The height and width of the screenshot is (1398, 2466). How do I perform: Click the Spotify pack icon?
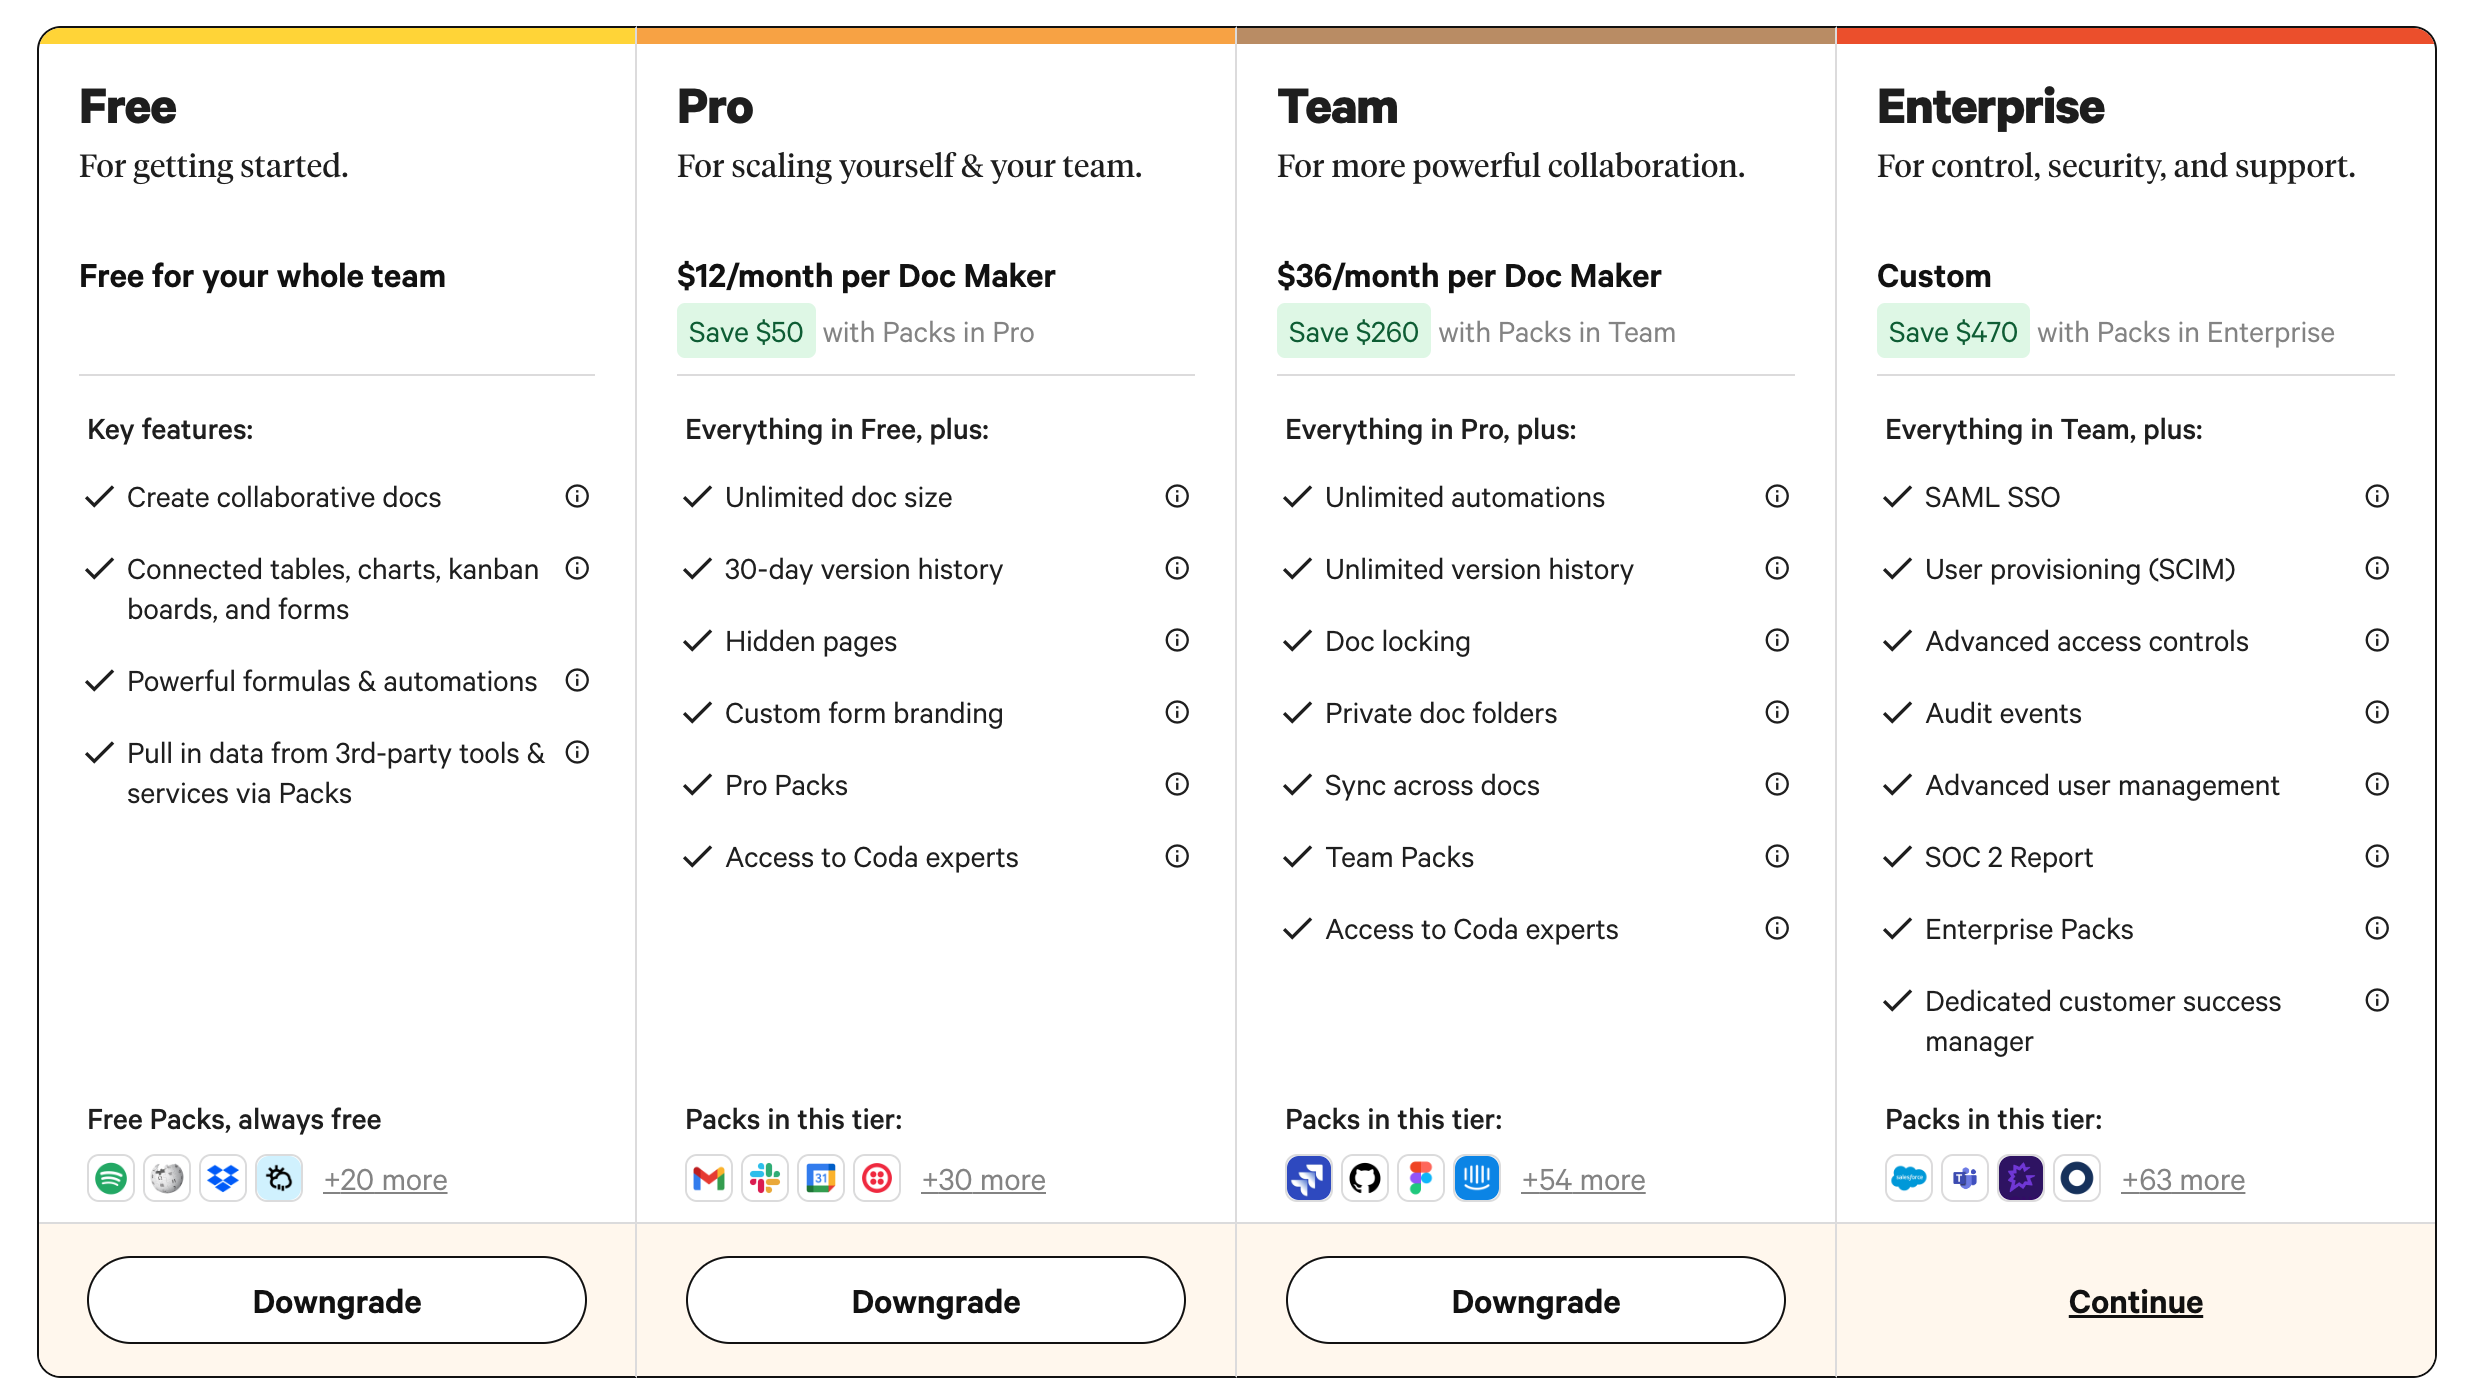click(111, 1179)
